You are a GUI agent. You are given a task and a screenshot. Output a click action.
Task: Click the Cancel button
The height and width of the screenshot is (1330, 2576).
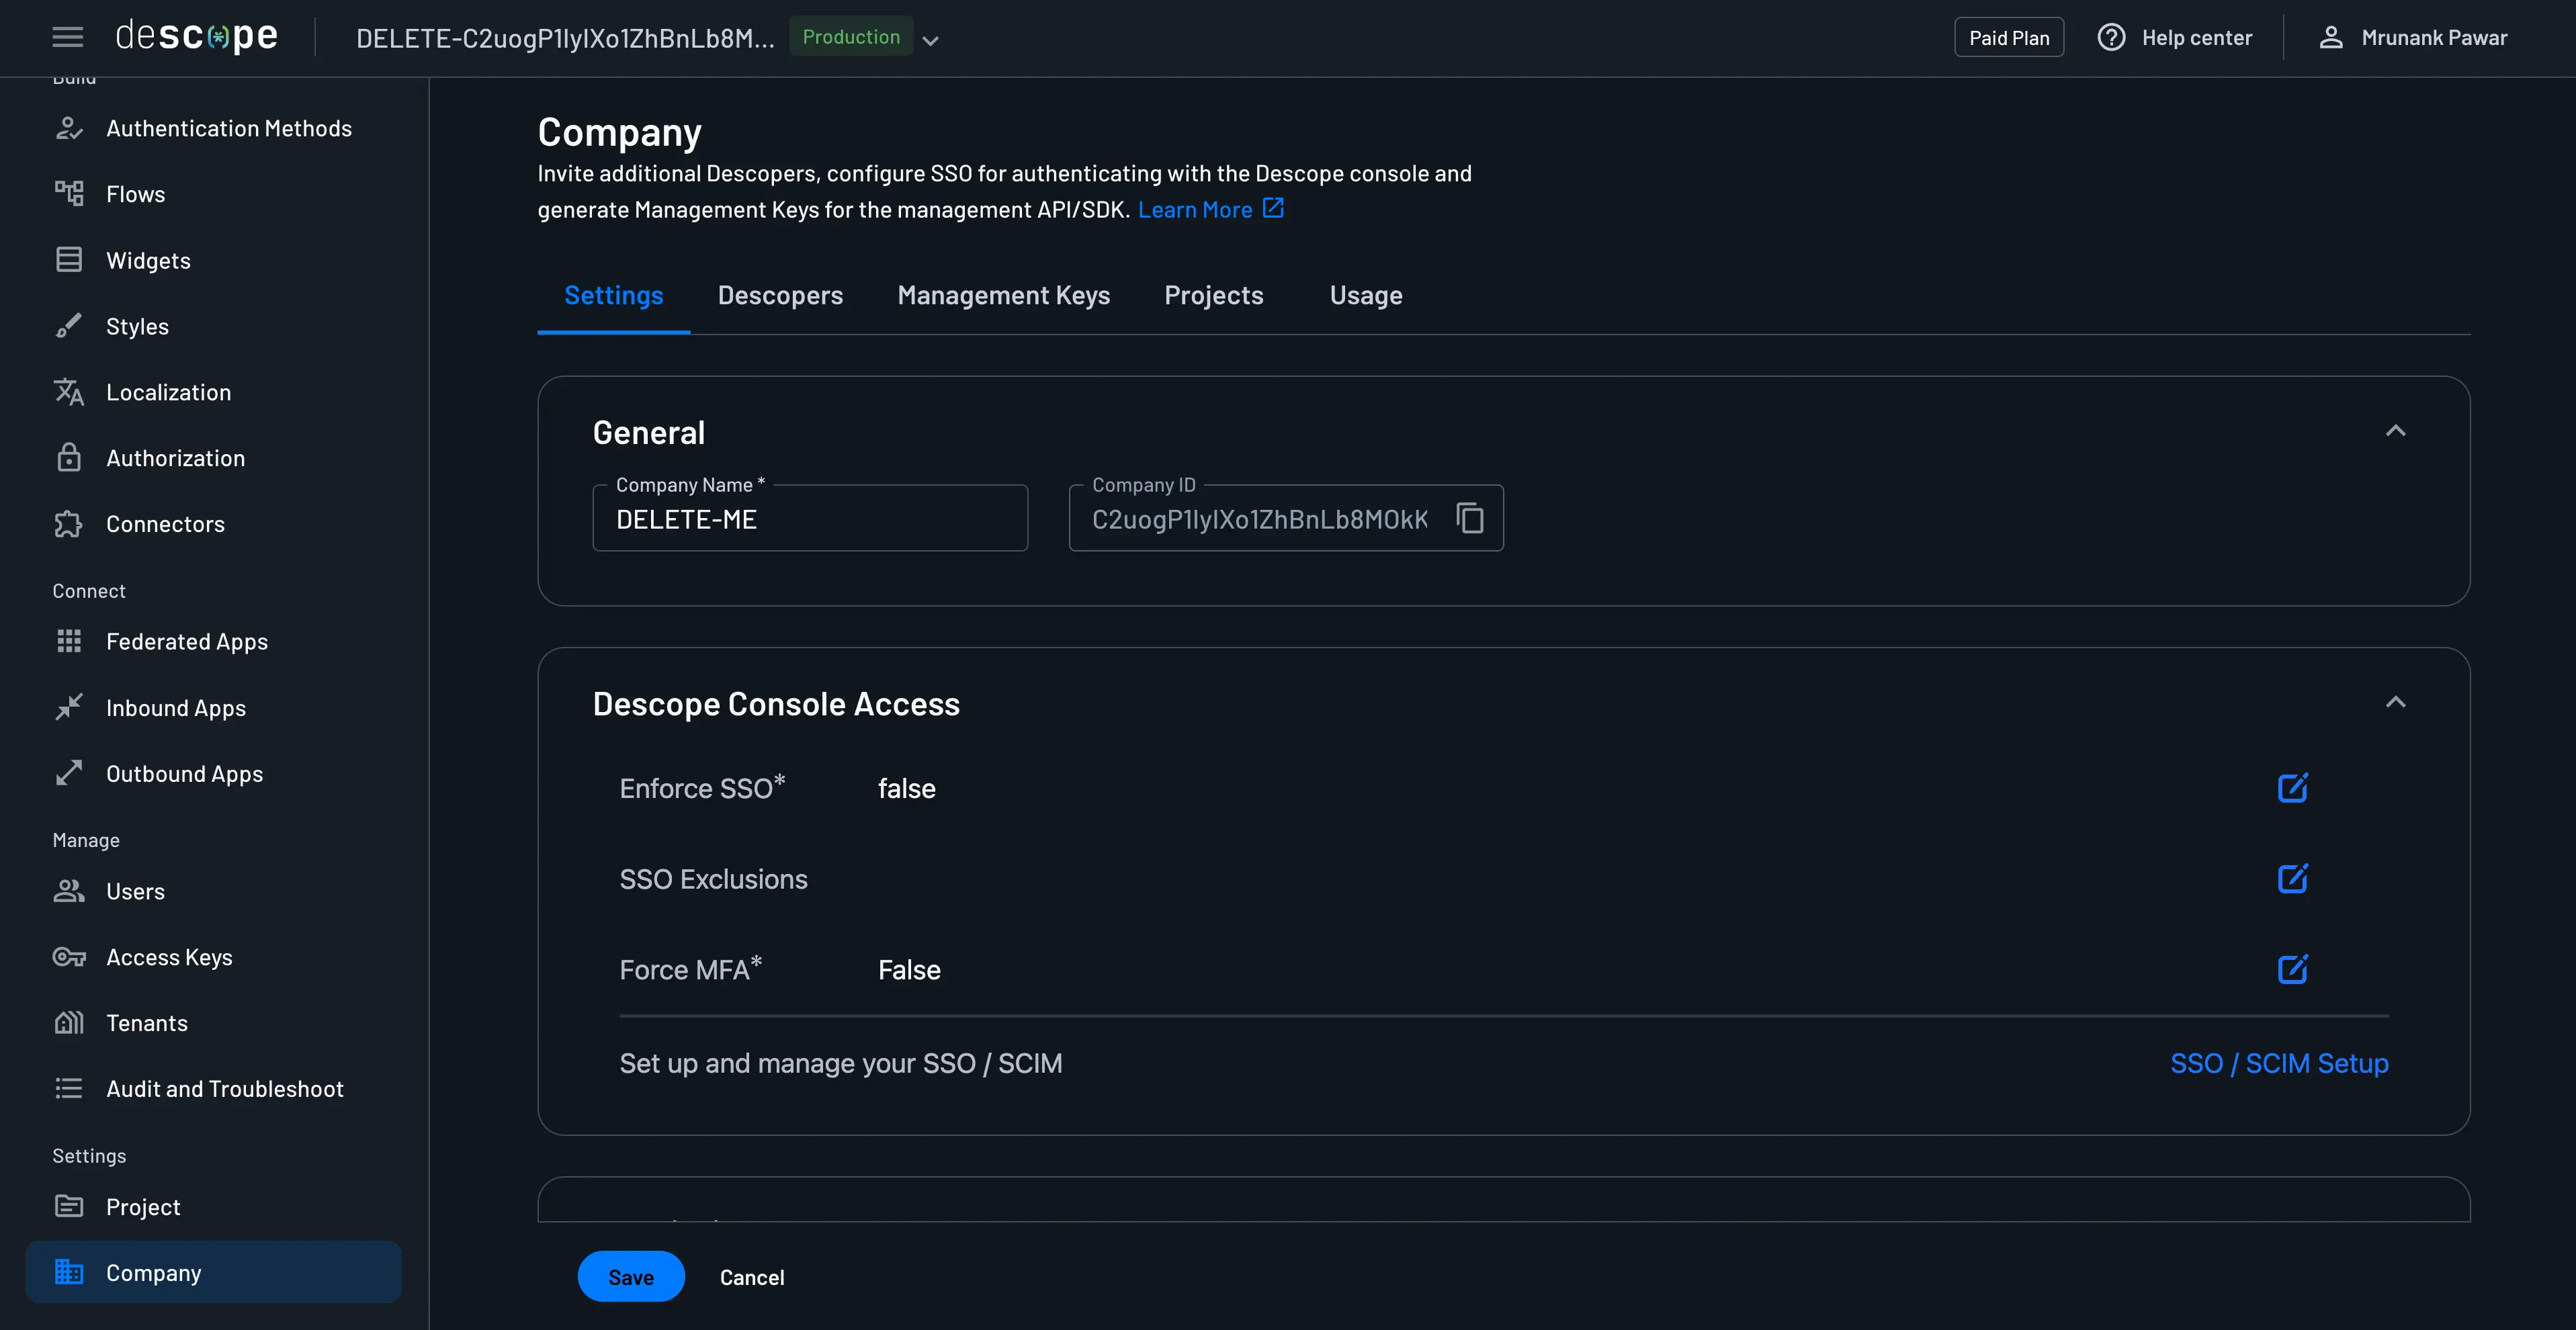(x=751, y=1277)
